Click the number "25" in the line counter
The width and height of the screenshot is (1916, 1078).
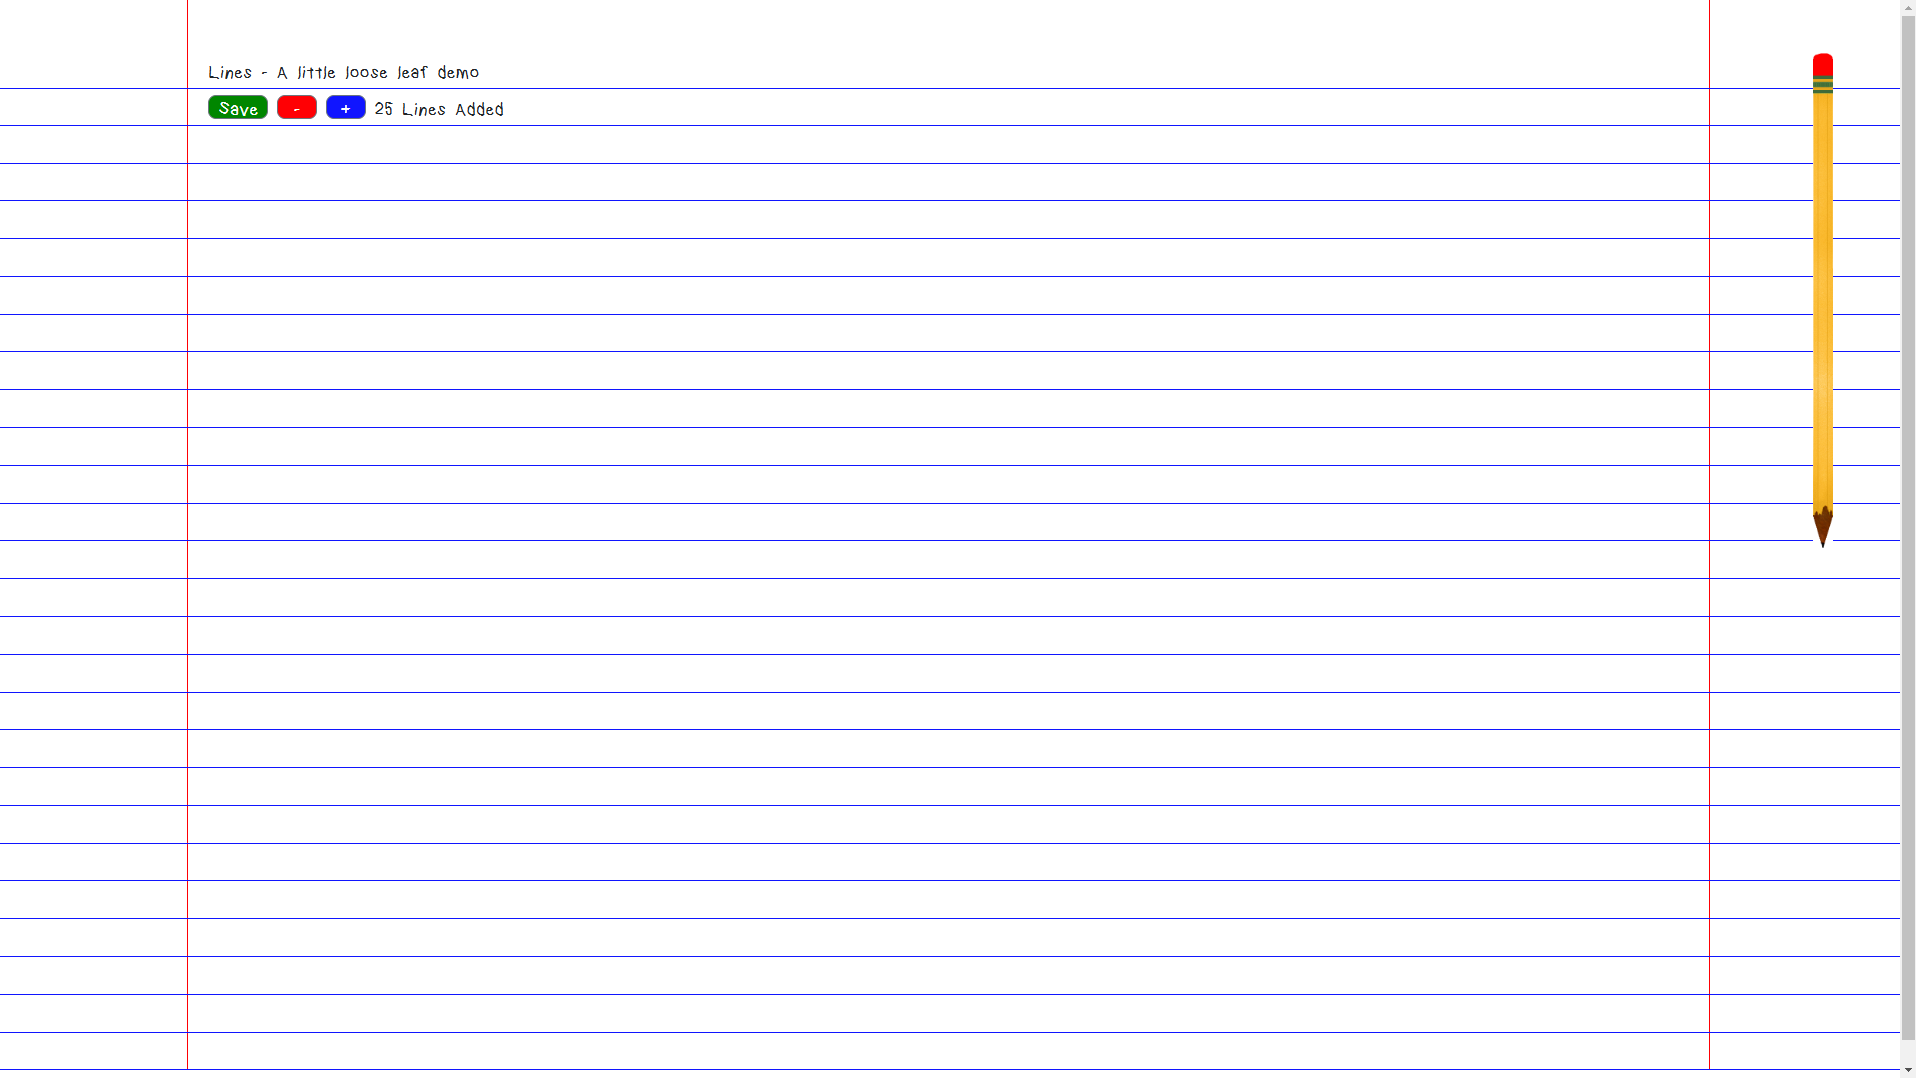tap(383, 109)
